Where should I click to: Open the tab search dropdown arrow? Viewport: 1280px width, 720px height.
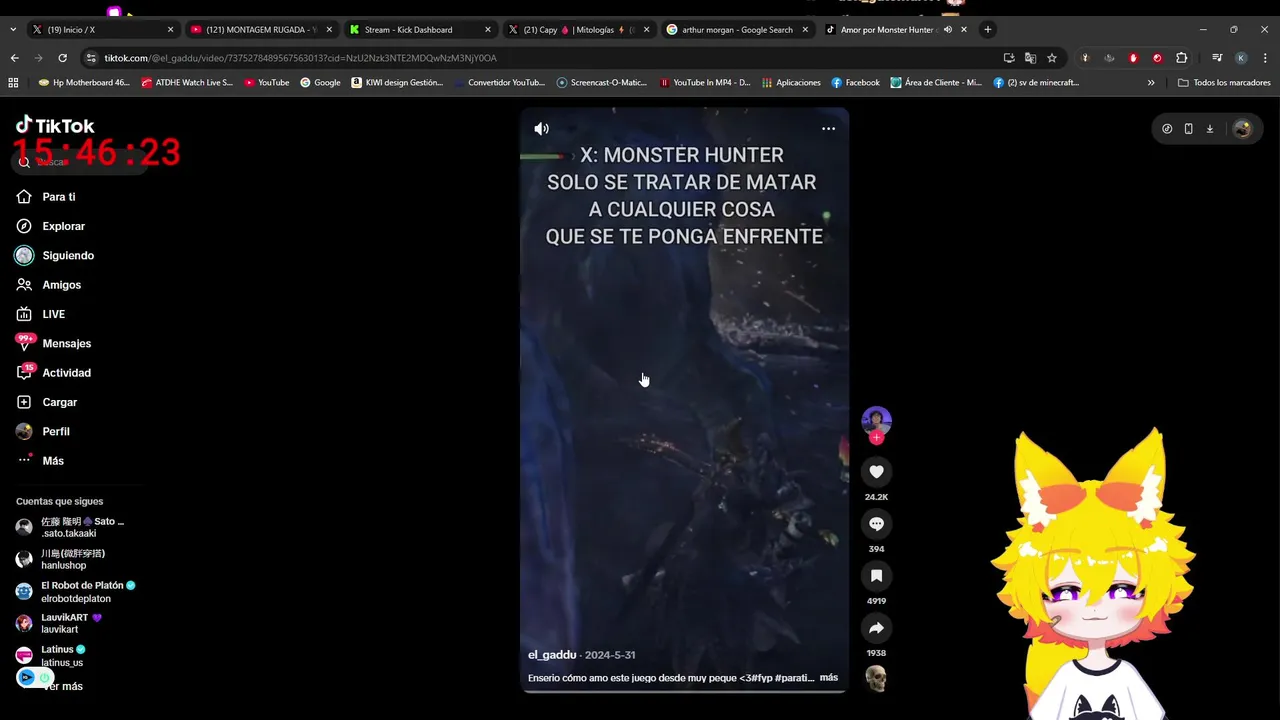tap(13, 30)
